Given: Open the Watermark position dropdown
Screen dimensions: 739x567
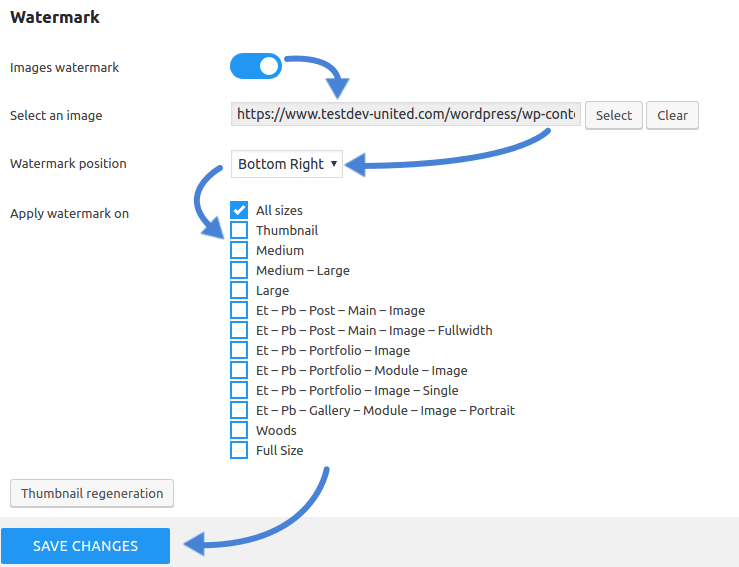Looking at the screenshot, I should 286,164.
